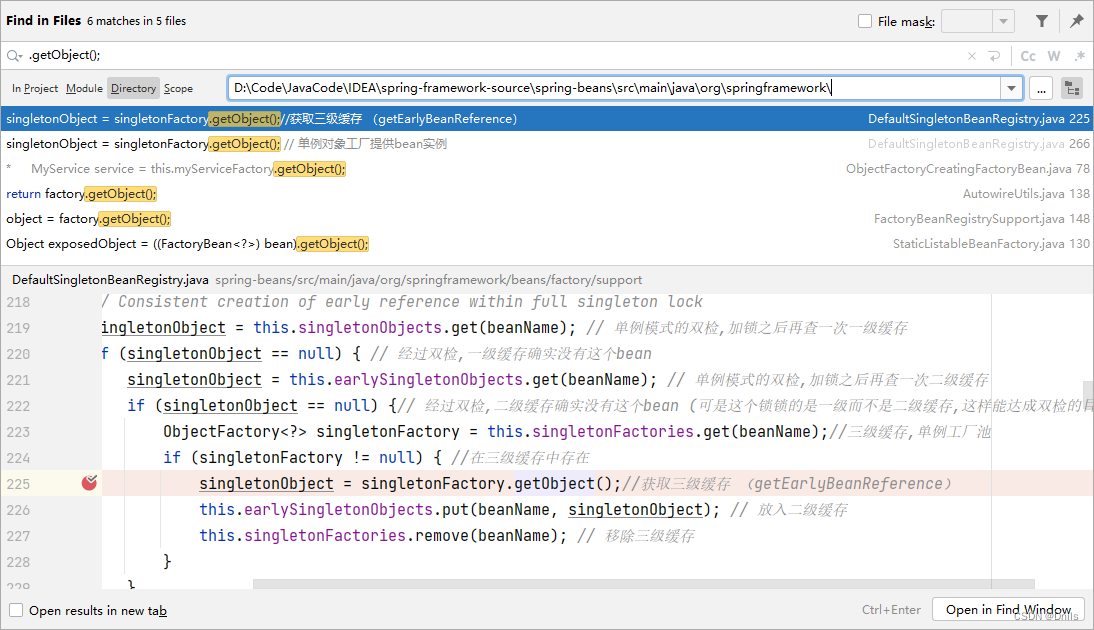Switch to Scope tab

[x=178, y=89]
